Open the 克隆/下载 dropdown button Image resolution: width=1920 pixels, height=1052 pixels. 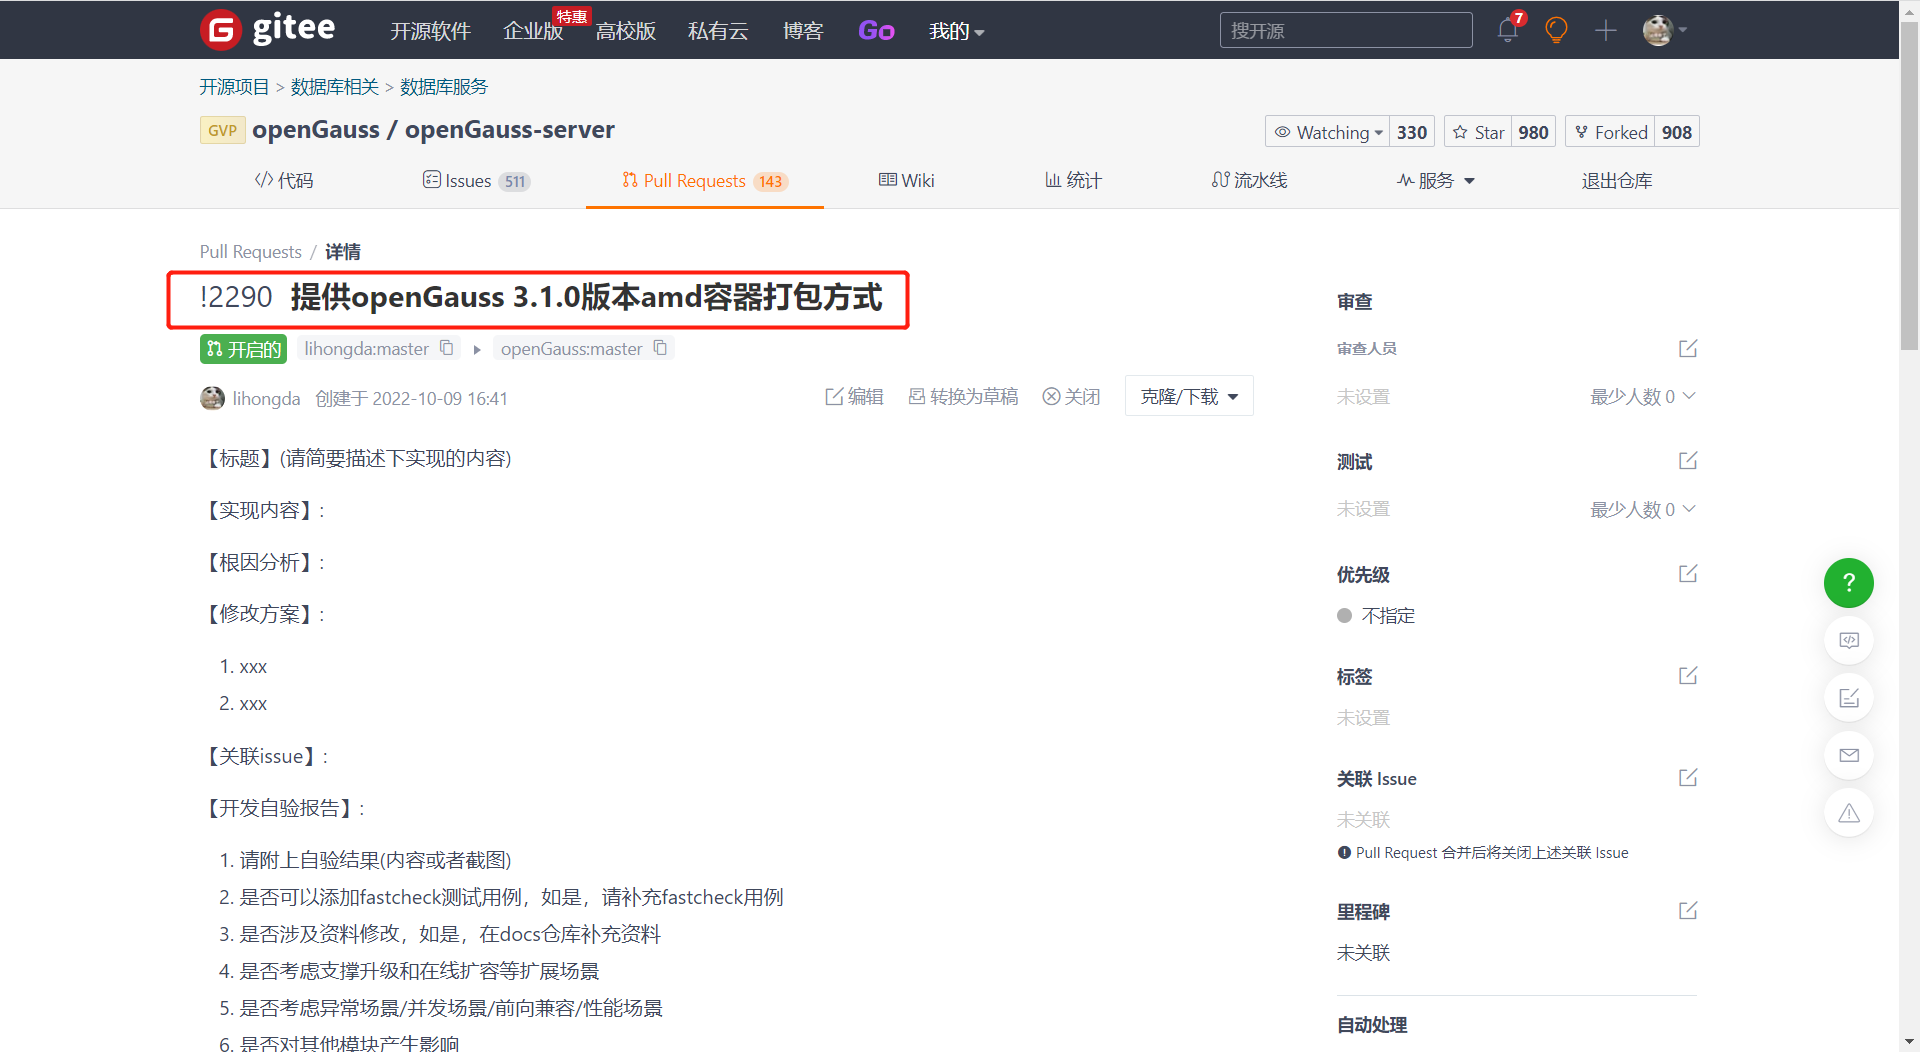(x=1189, y=396)
